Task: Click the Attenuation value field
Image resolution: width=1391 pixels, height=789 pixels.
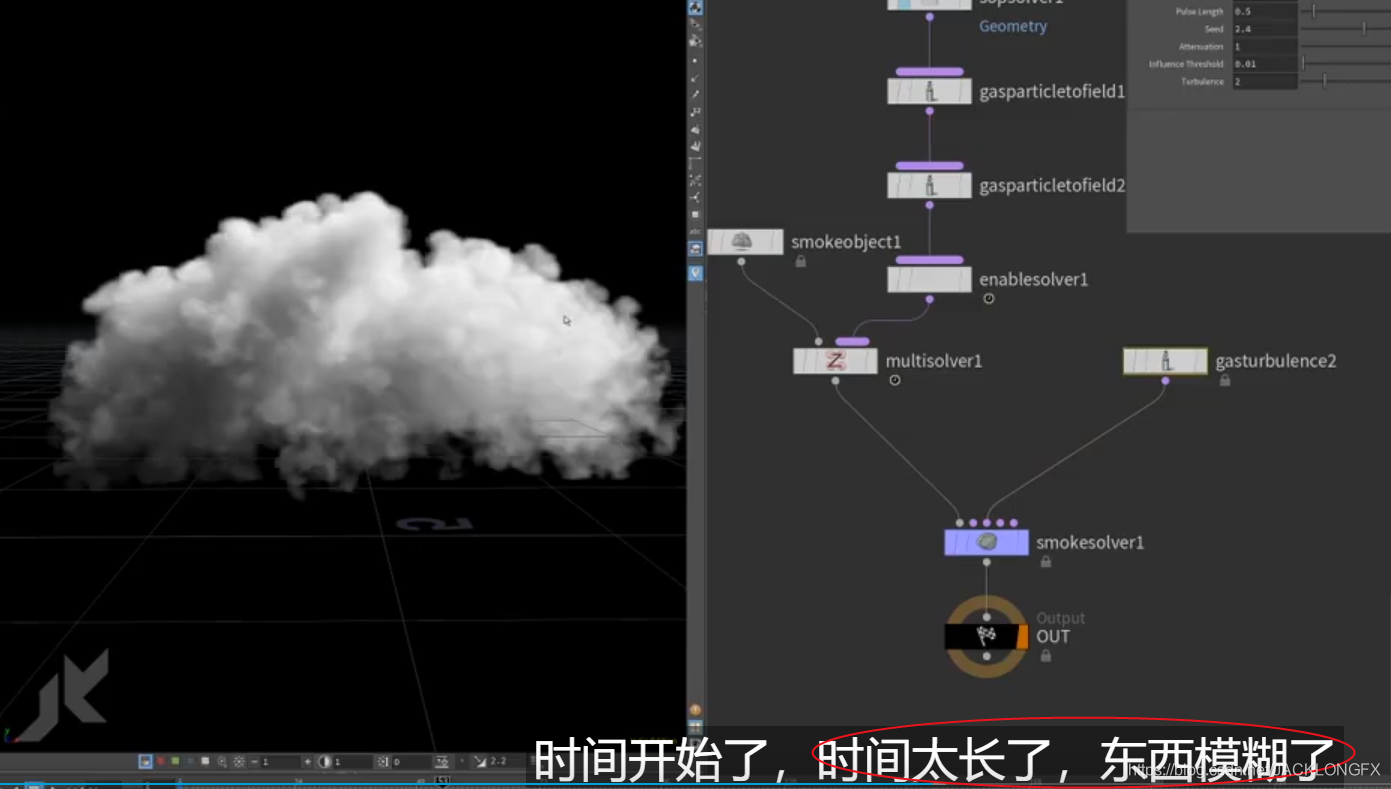Action: point(1264,47)
